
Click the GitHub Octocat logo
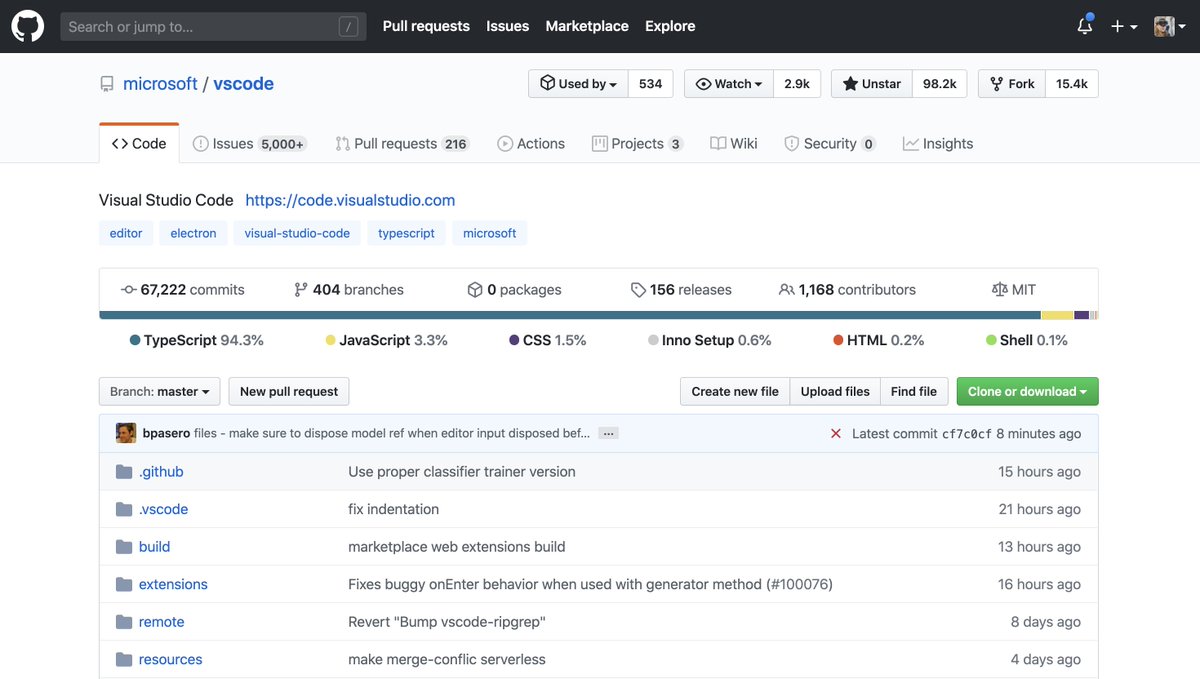point(27,26)
